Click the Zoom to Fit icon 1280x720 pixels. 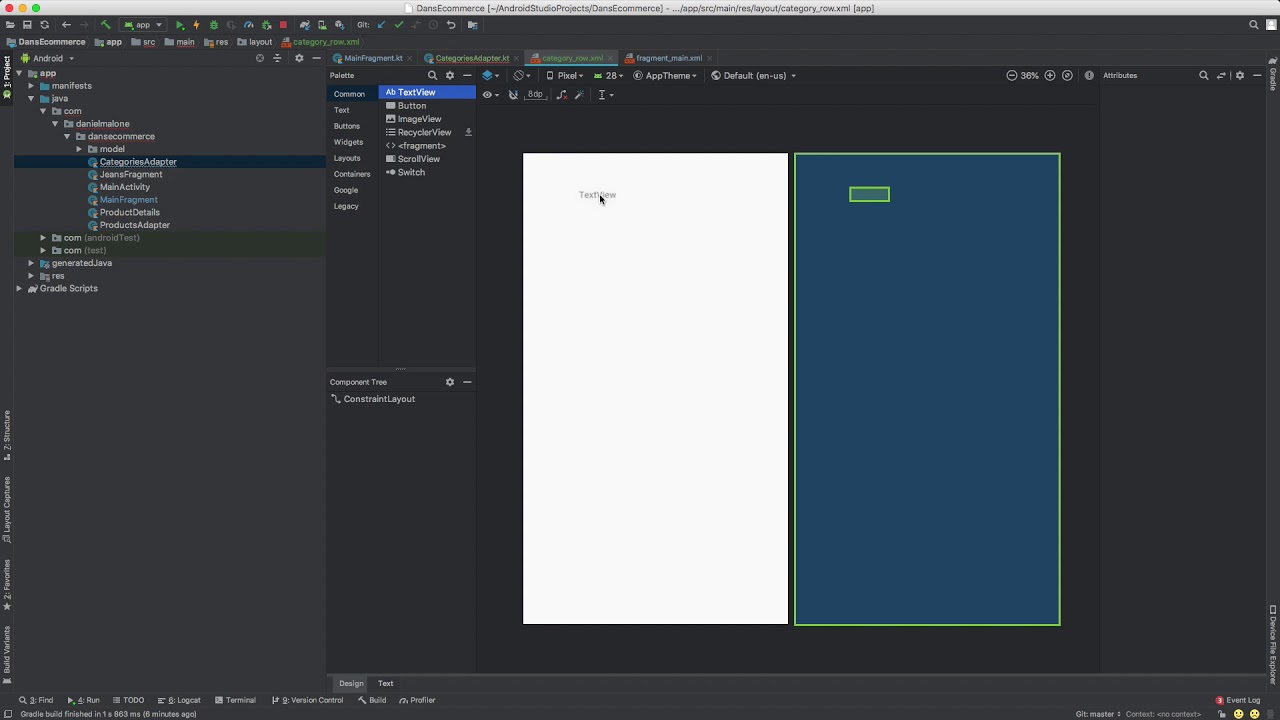(x=1067, y=75)
